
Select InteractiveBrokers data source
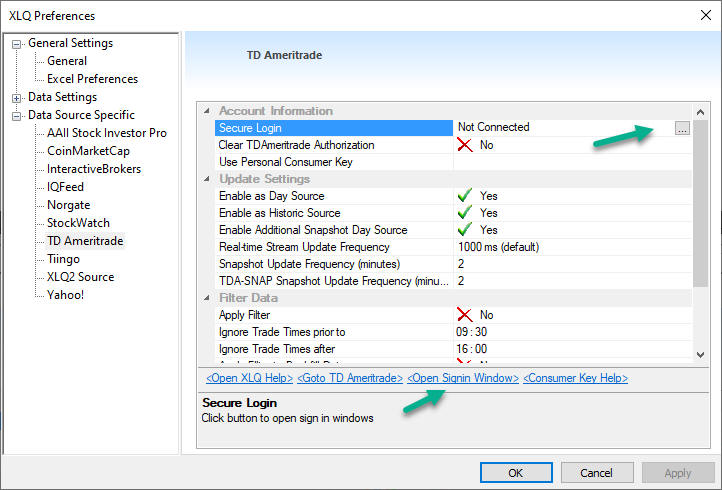(93, 169)
